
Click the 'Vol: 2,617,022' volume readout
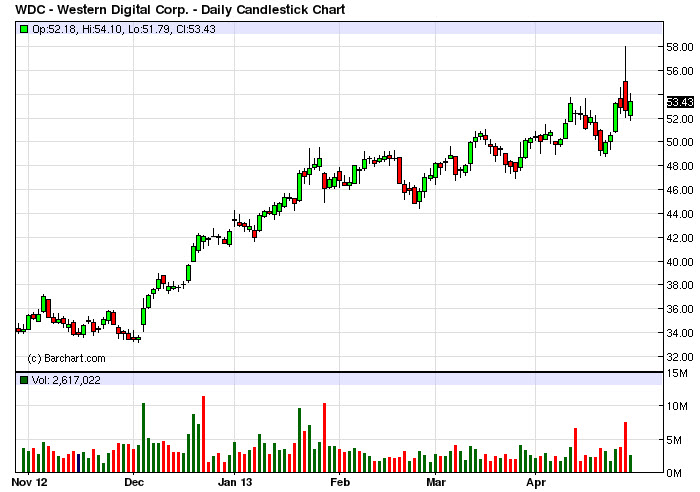pos(66,380)
